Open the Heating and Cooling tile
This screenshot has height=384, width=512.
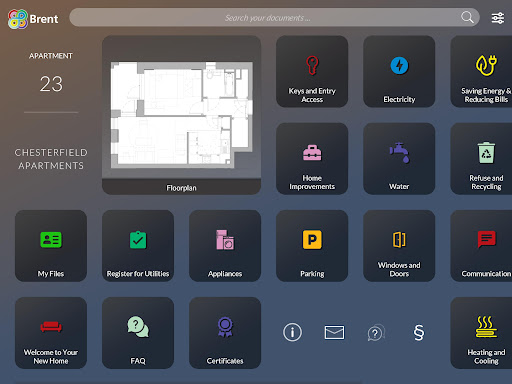(x=481, y=333)
